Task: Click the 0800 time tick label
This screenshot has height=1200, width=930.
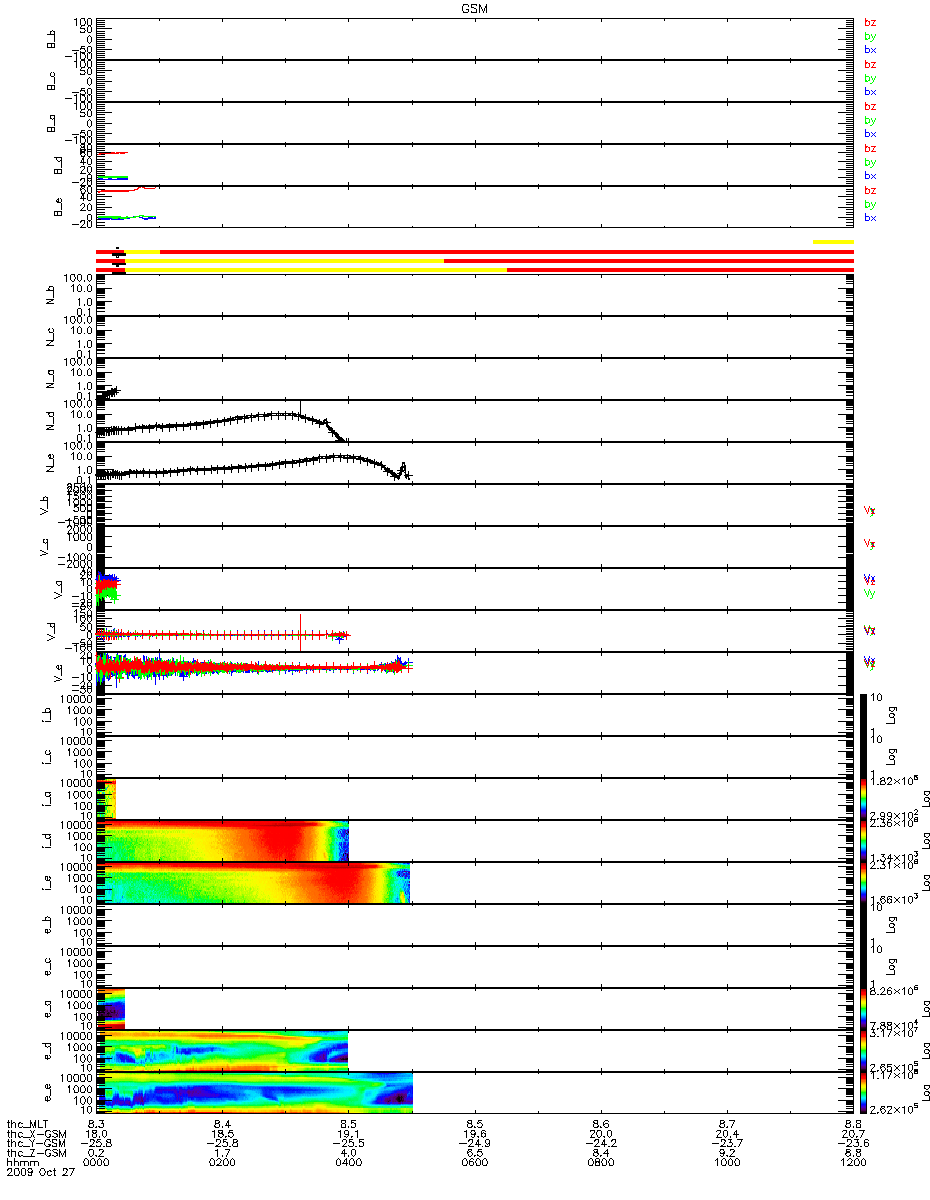Action: (x=601, y=1163)
